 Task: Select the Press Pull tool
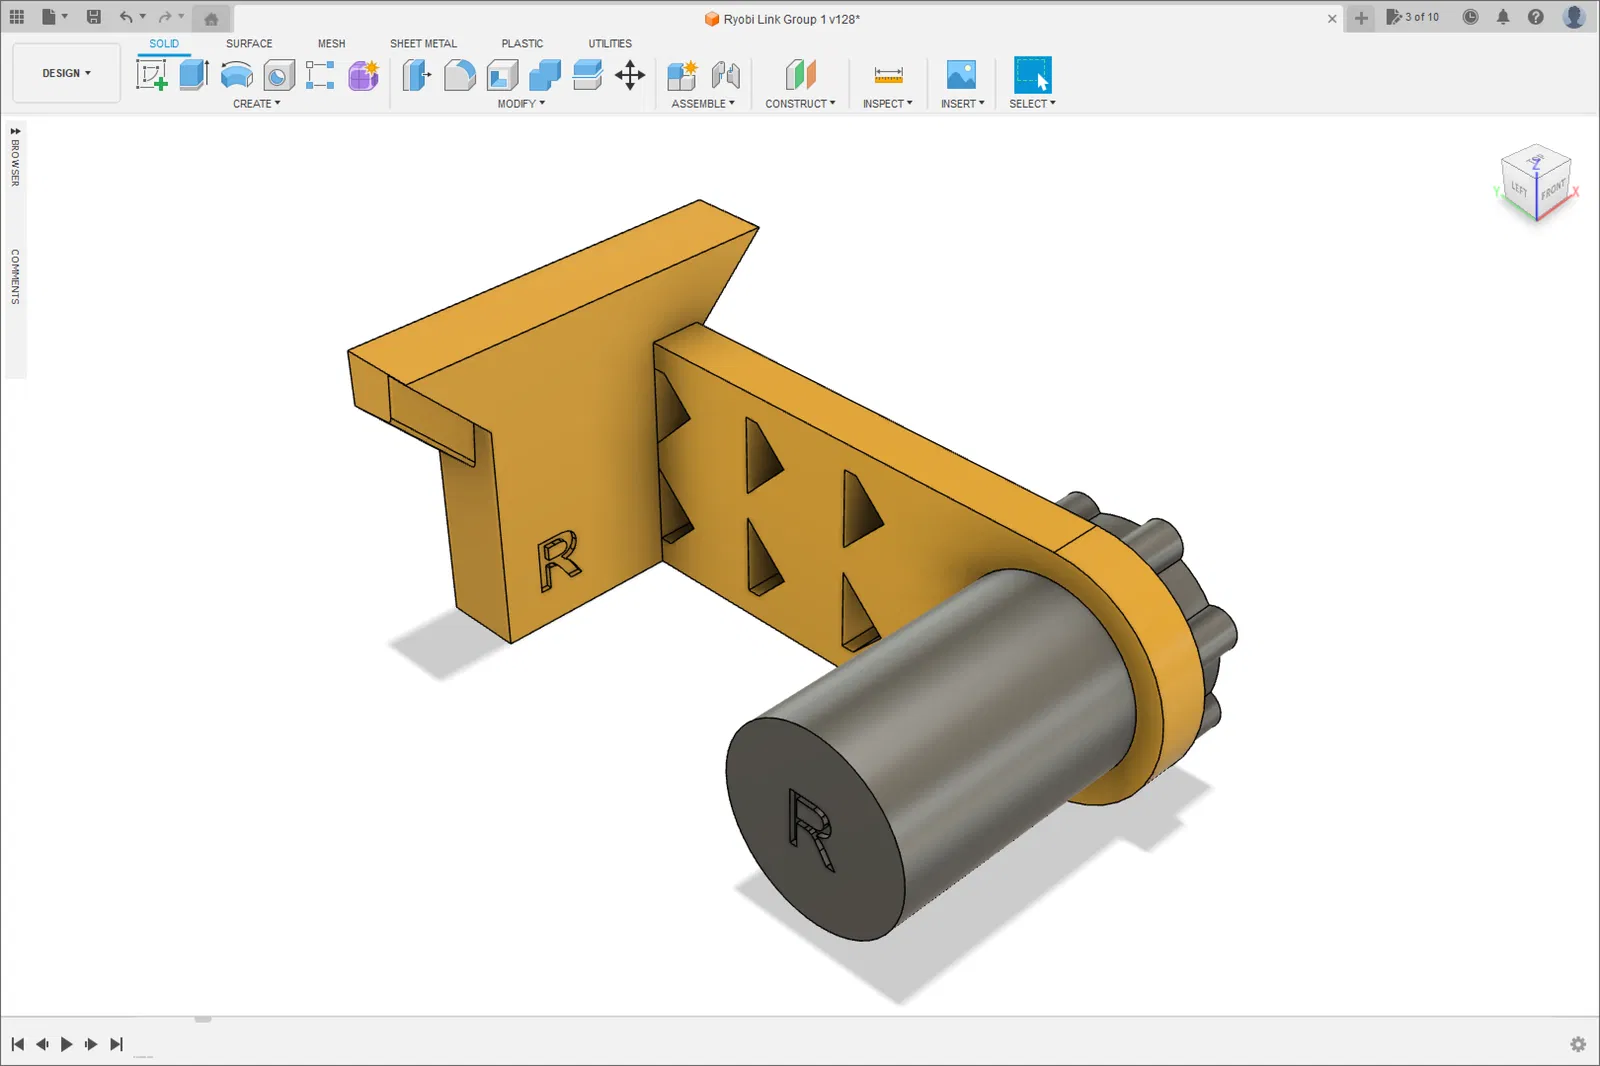pyautogui.click(x=417, y=75)
